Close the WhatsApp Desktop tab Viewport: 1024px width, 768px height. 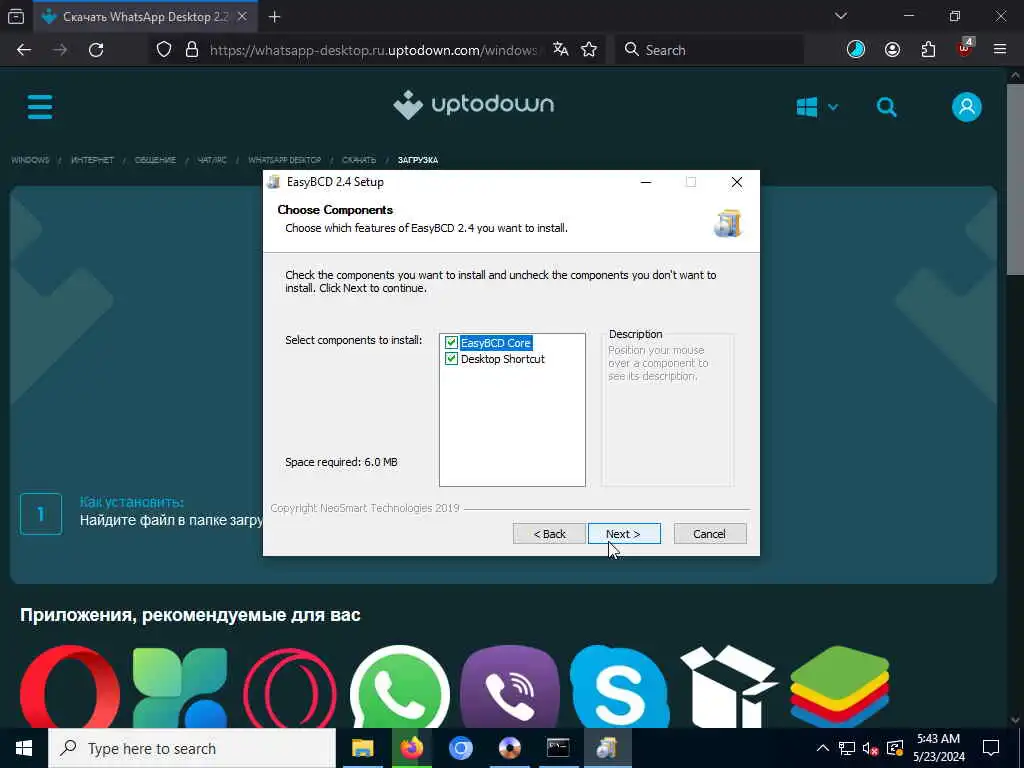coord(242,17)
